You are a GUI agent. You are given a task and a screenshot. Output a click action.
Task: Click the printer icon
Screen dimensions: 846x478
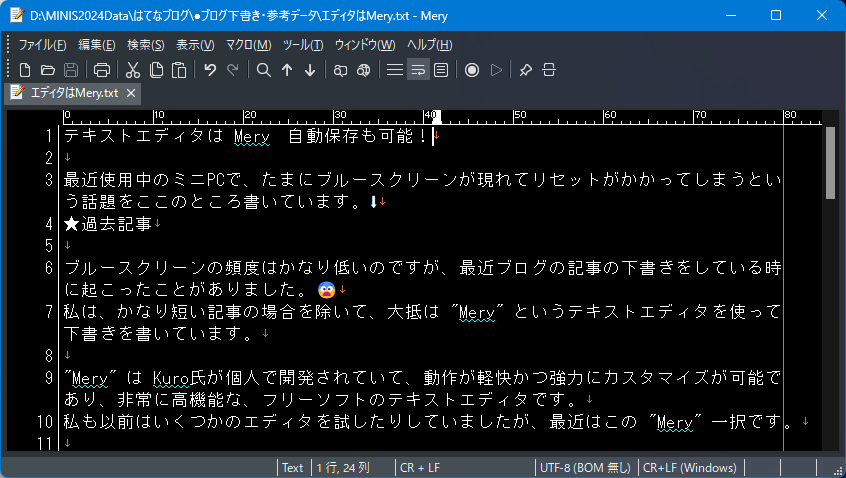pos(101,70)
